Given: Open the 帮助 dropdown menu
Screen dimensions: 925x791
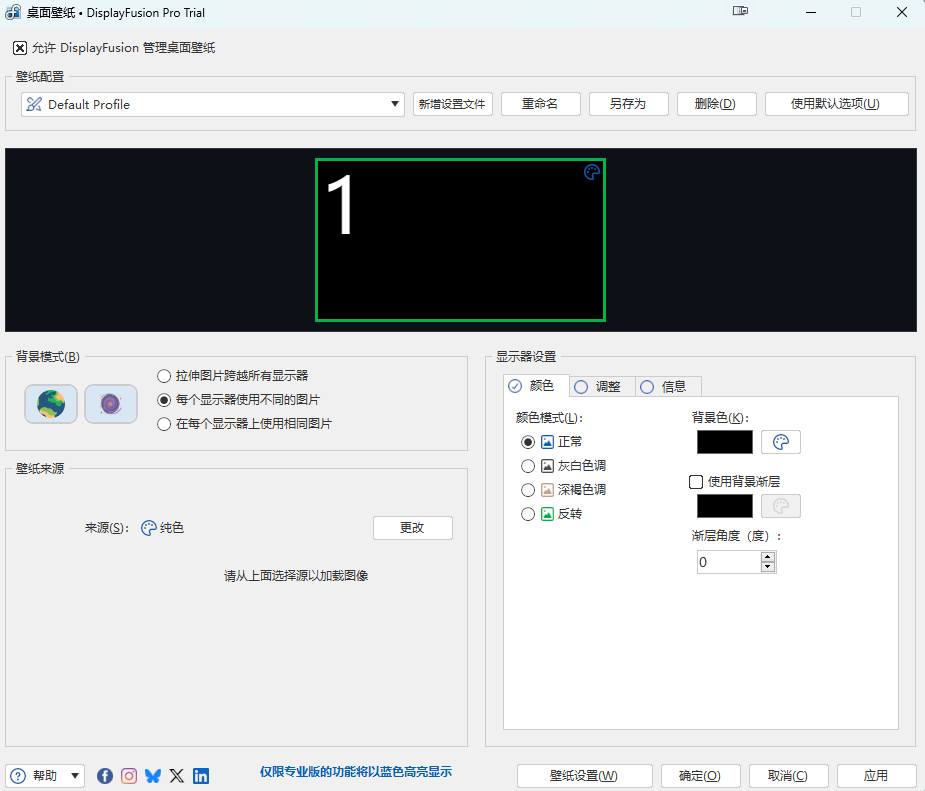Looking at the screenshot, I should pyautogui.click(x=45, y=776).
